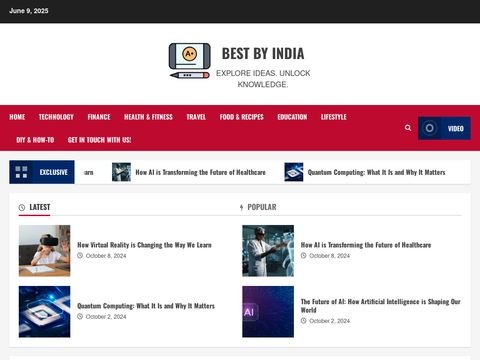Open the Lifestyle menu item
This screenshot has height=360, width=480.
(334, 117)
